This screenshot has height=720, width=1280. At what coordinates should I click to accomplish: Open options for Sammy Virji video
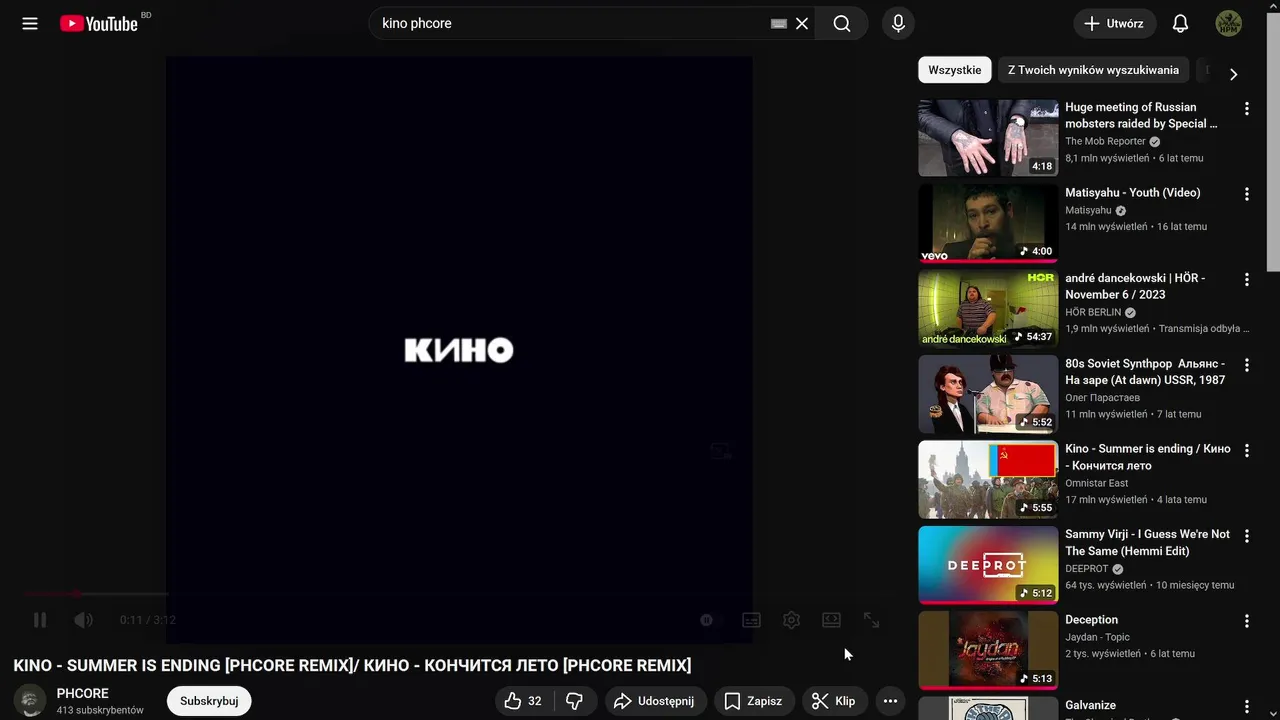(1246, 536)
